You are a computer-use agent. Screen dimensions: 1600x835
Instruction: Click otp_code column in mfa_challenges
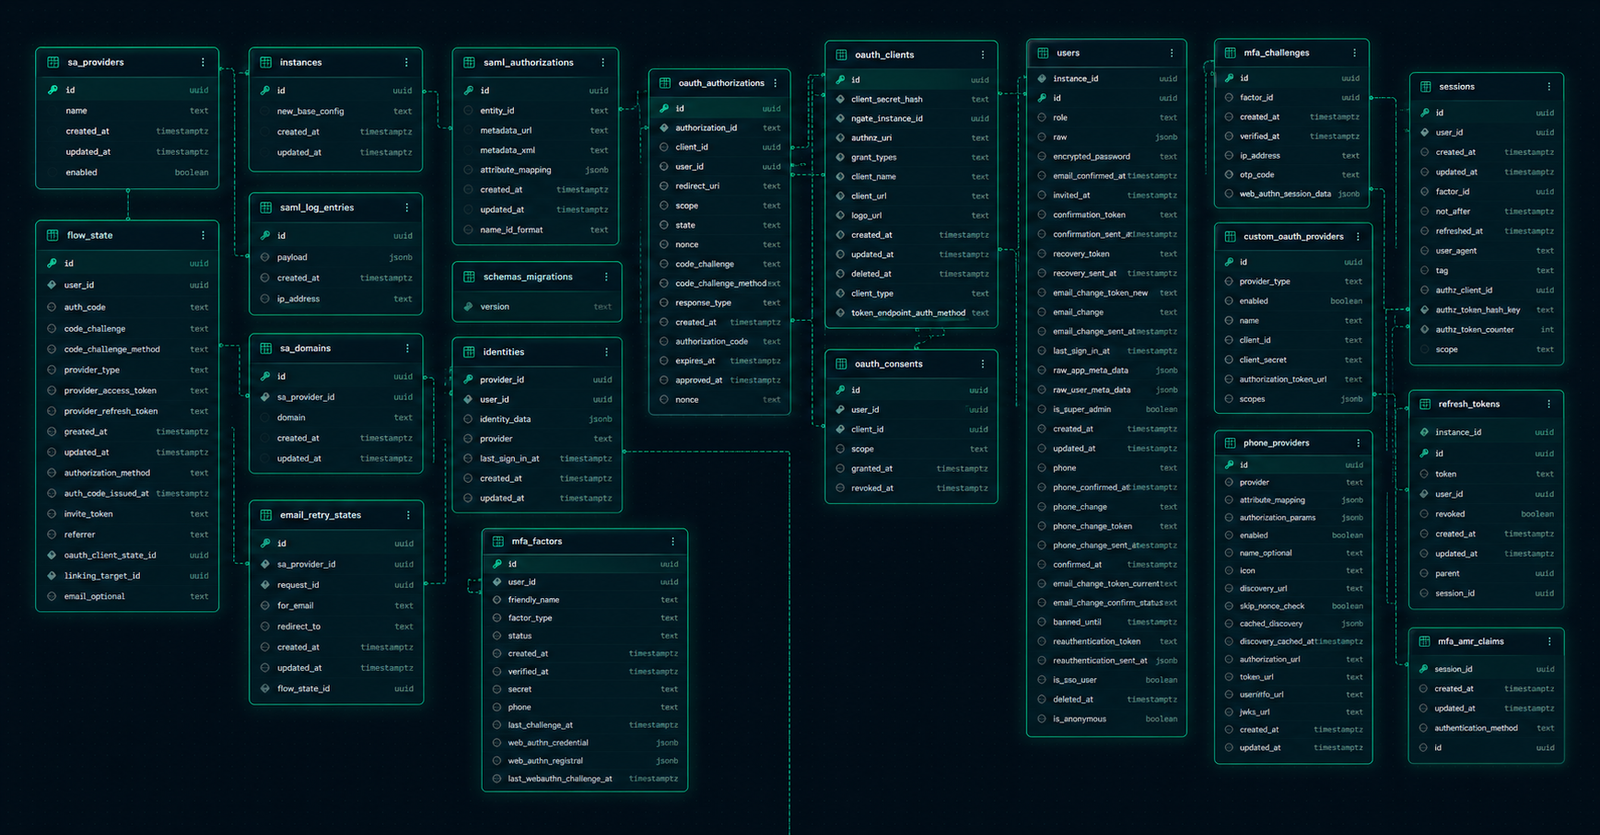pyautogui.click(x=1292, y=175)
